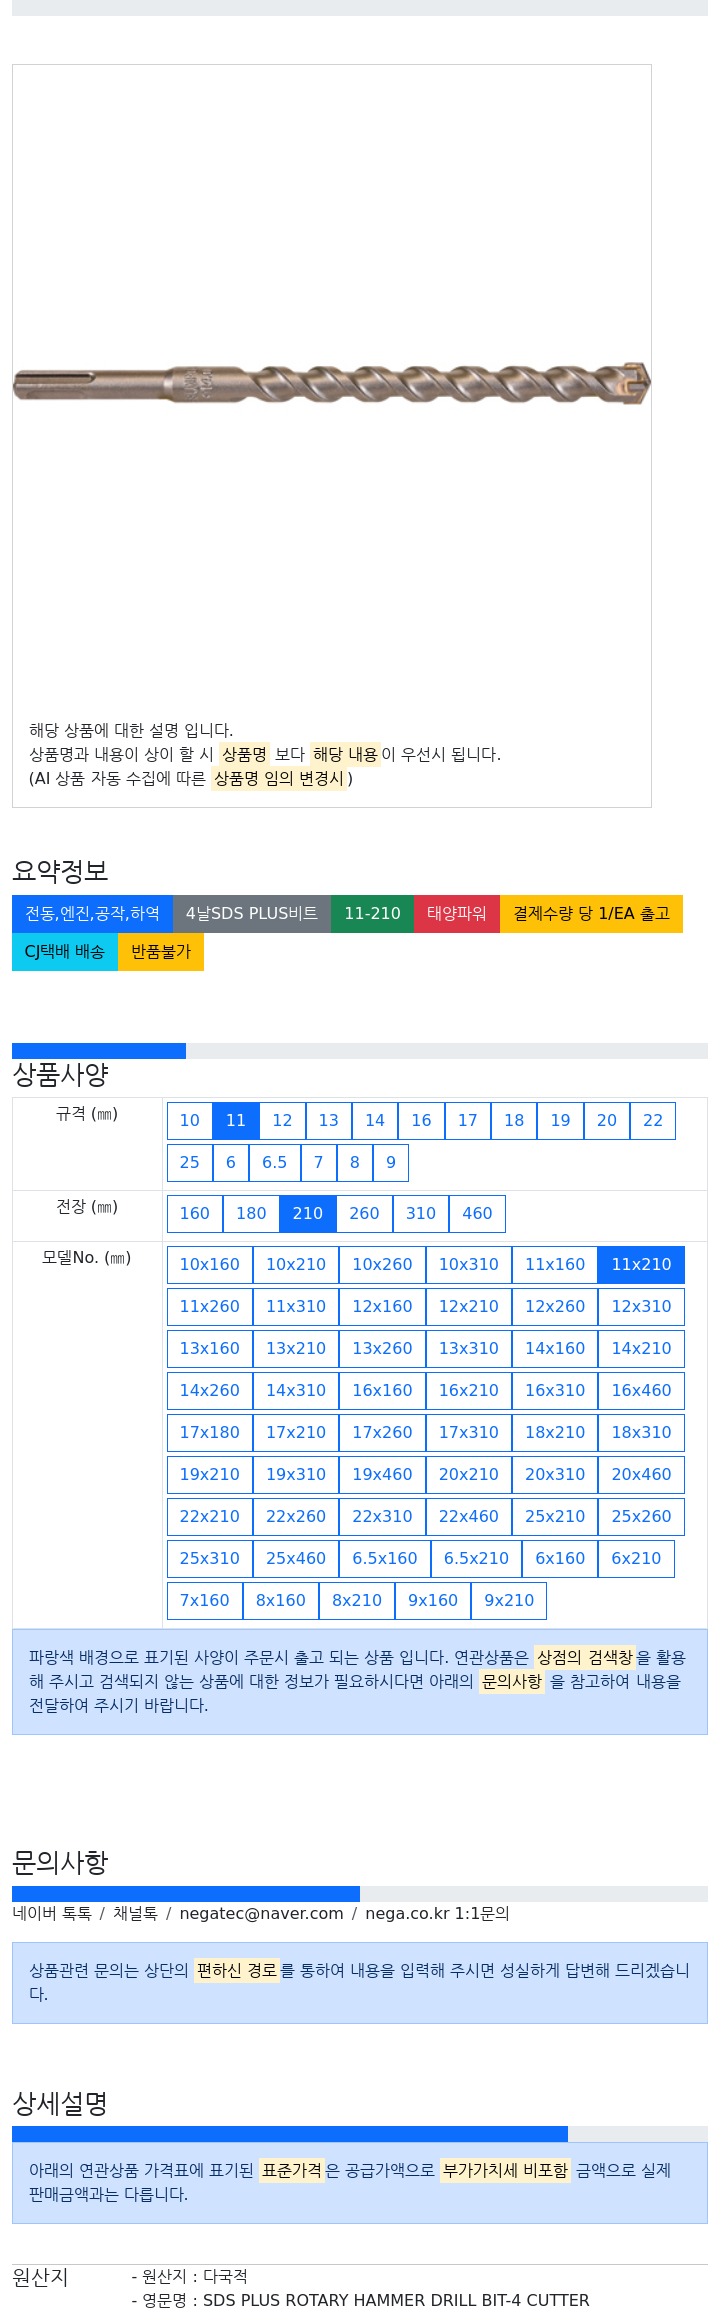Screen dimensions: 720x2313
Task: Select the 12 mm diameter option
Action: click(282, 1120)
